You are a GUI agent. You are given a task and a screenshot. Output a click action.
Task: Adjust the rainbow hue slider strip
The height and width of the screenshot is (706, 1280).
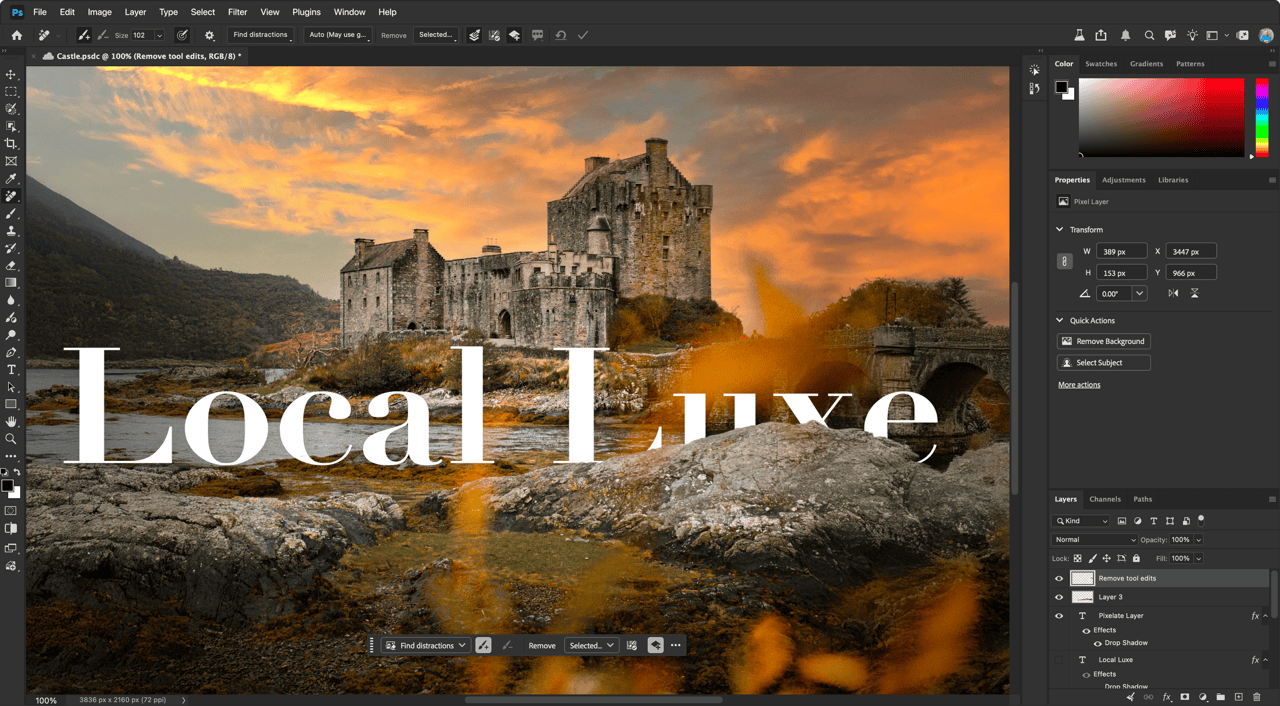pos(1262,117)
